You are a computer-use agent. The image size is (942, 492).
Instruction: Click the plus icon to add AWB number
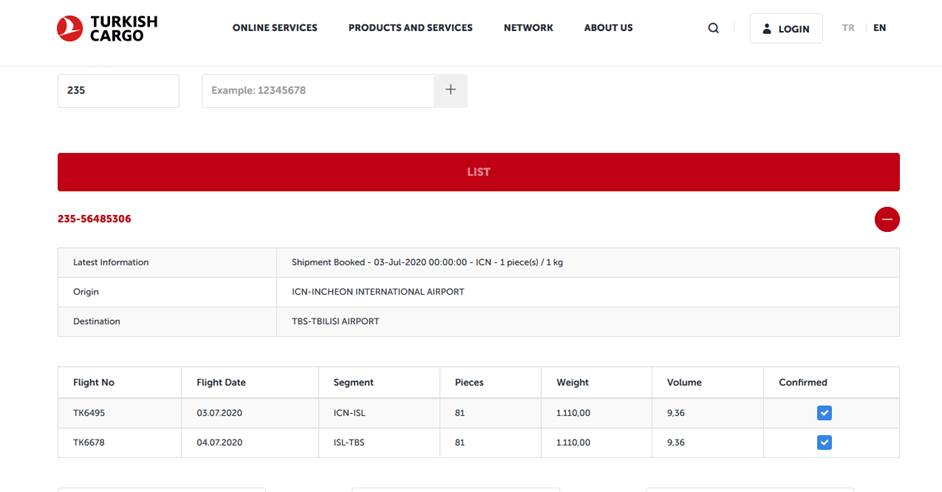[x=450, y=90]
